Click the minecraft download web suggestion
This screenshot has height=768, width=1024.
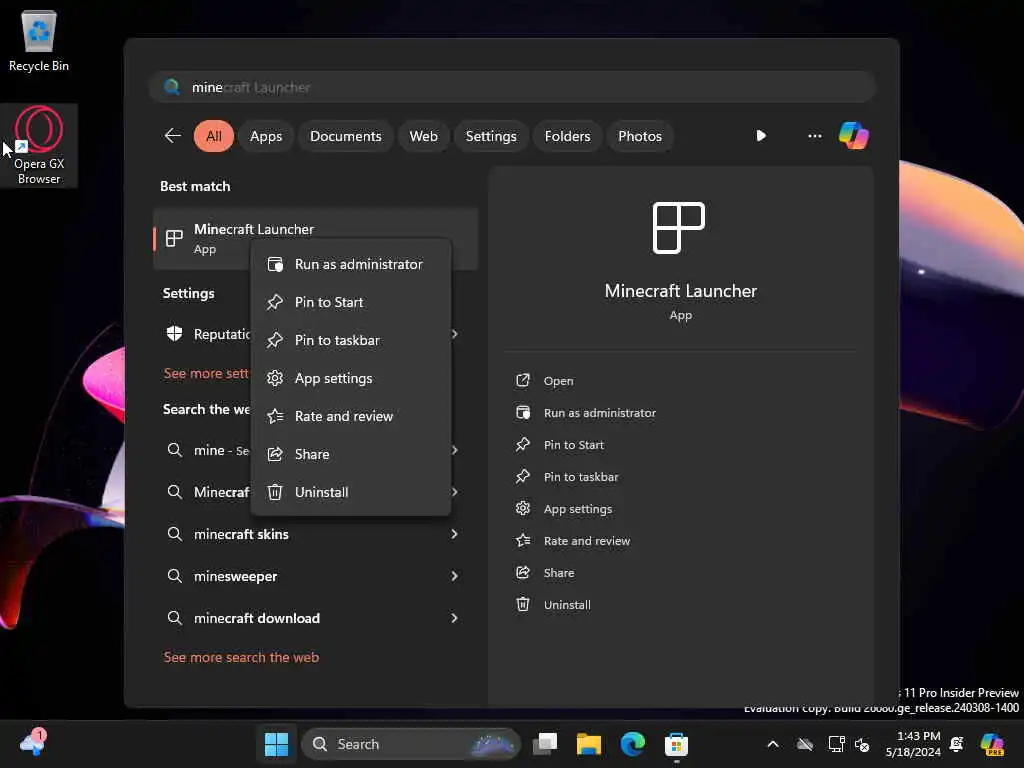315,618
